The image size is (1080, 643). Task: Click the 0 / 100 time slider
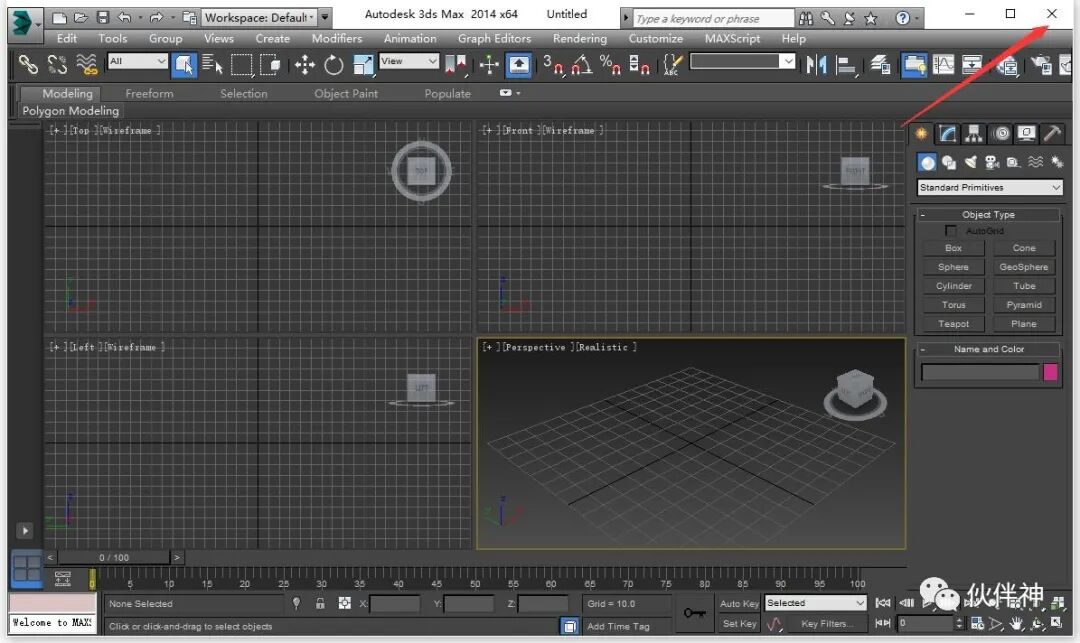point(114,557)
